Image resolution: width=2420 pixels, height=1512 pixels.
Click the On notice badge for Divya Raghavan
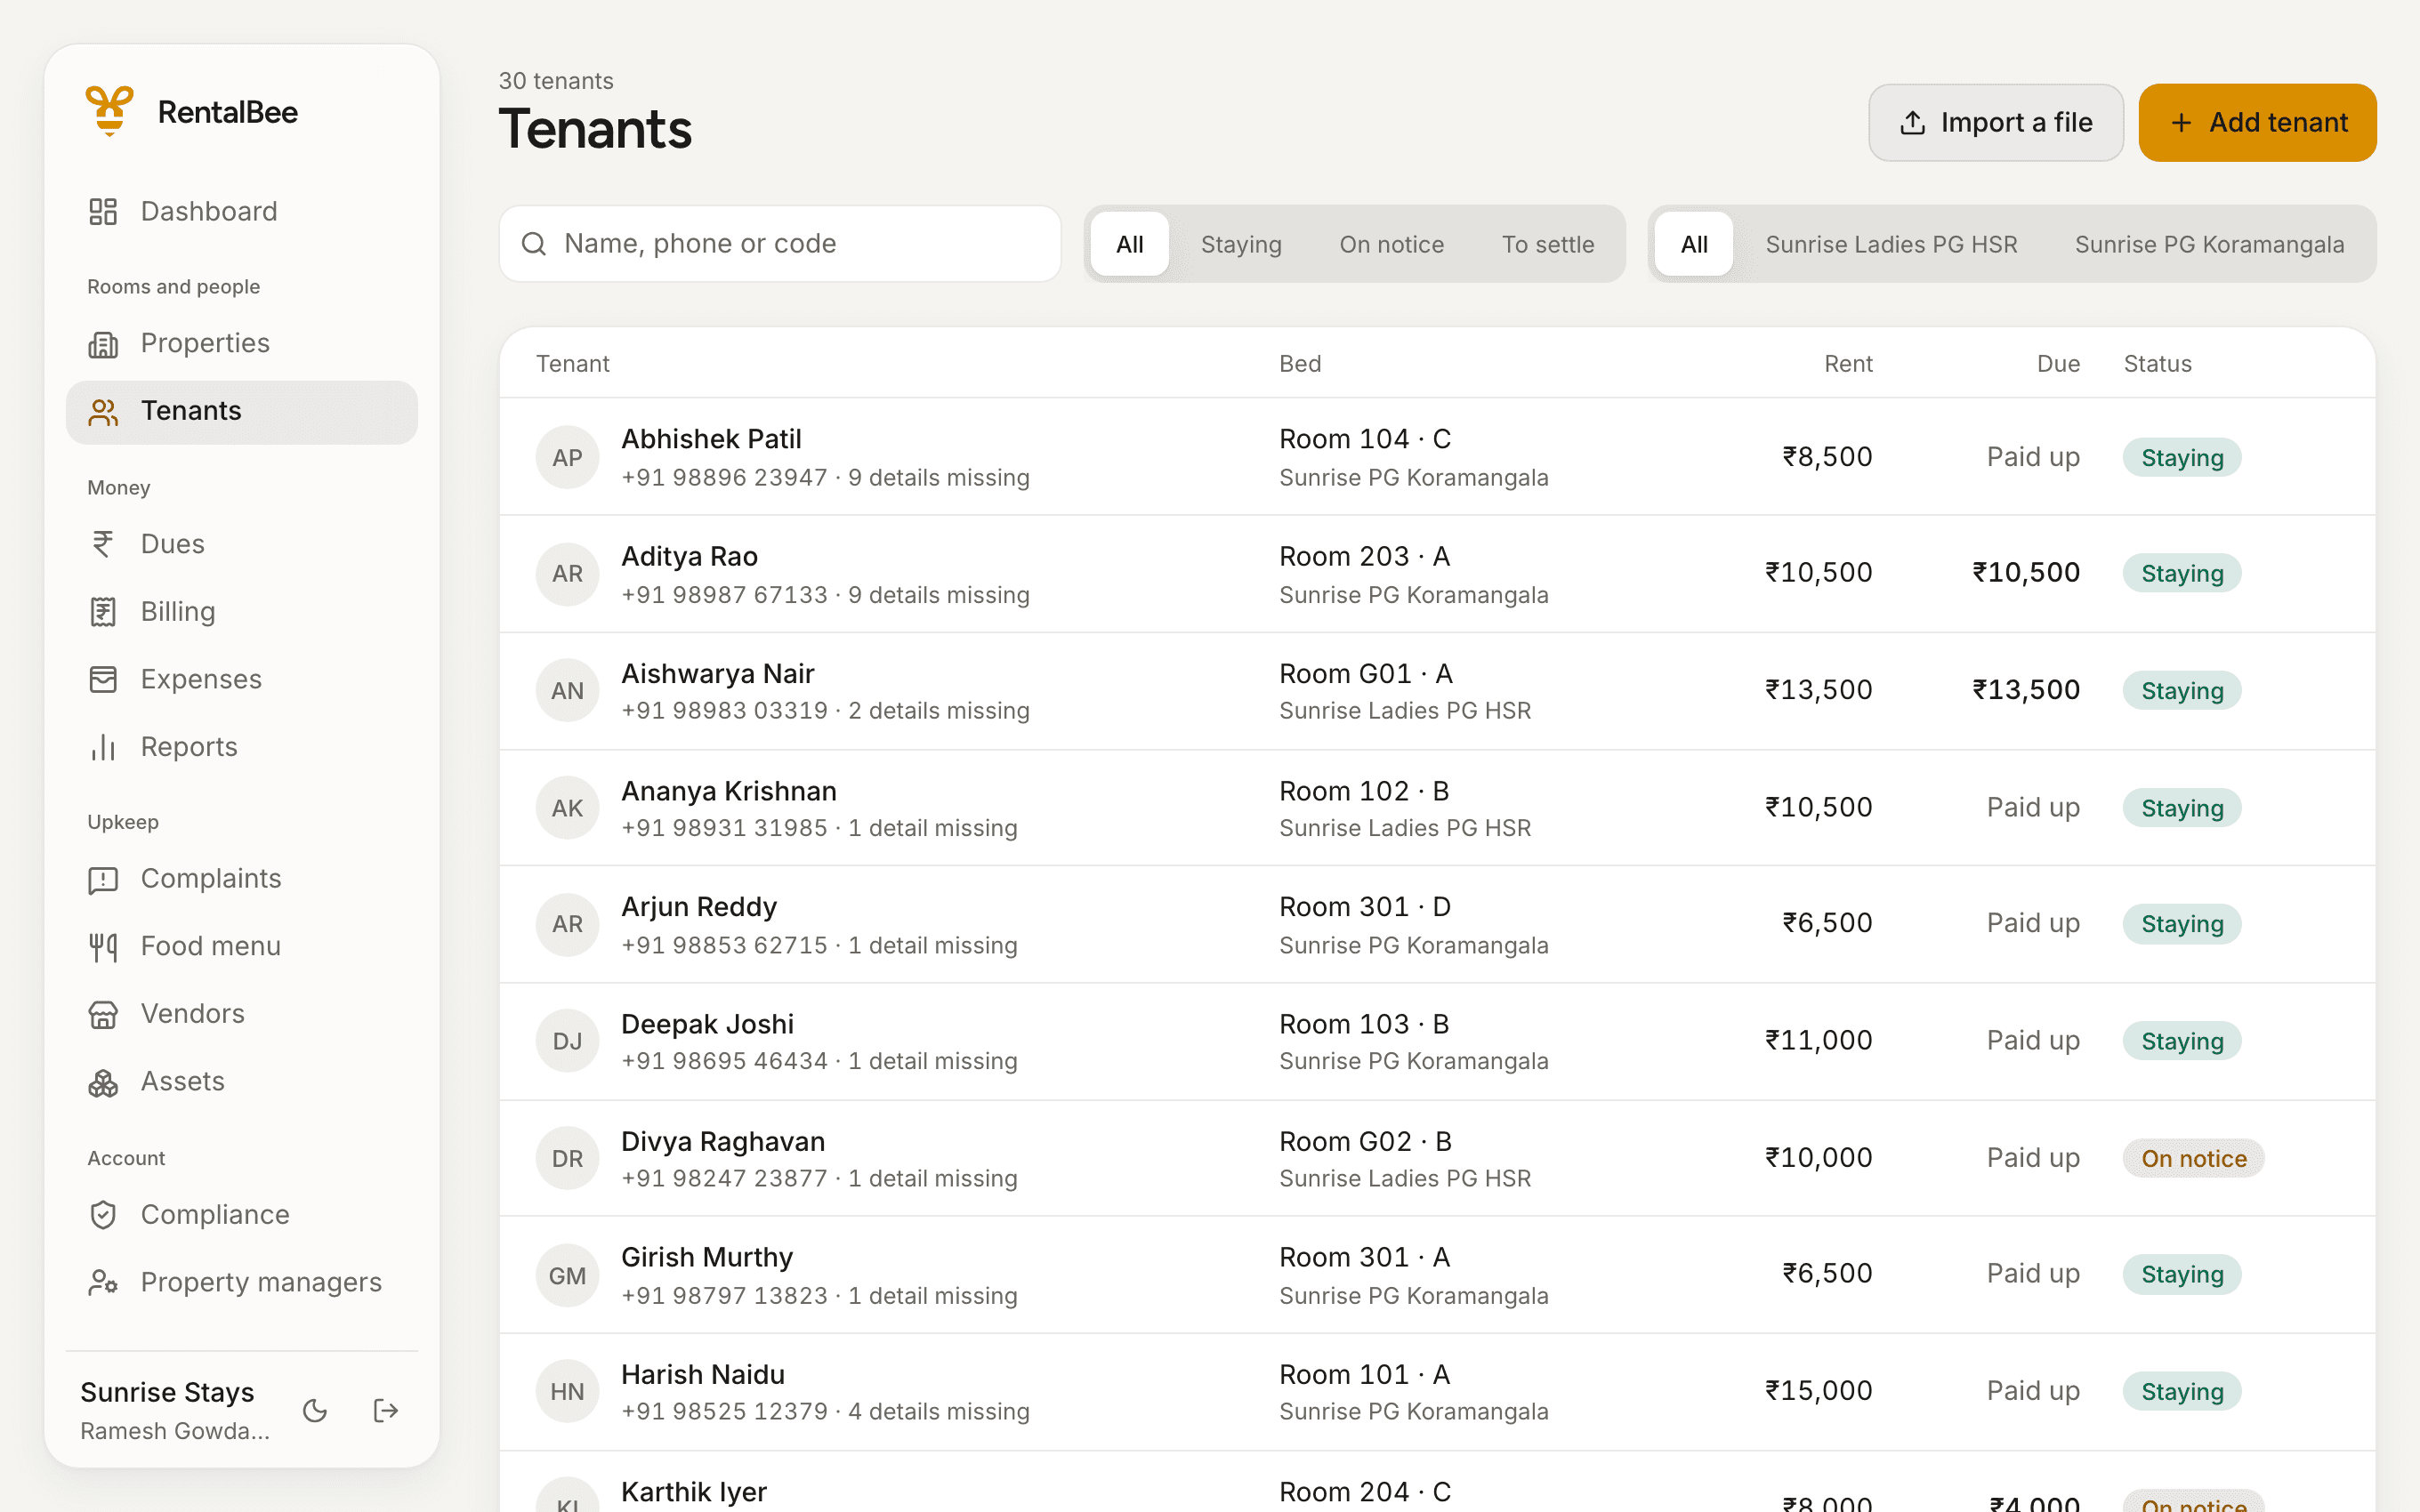[x=2193, y=1158]
